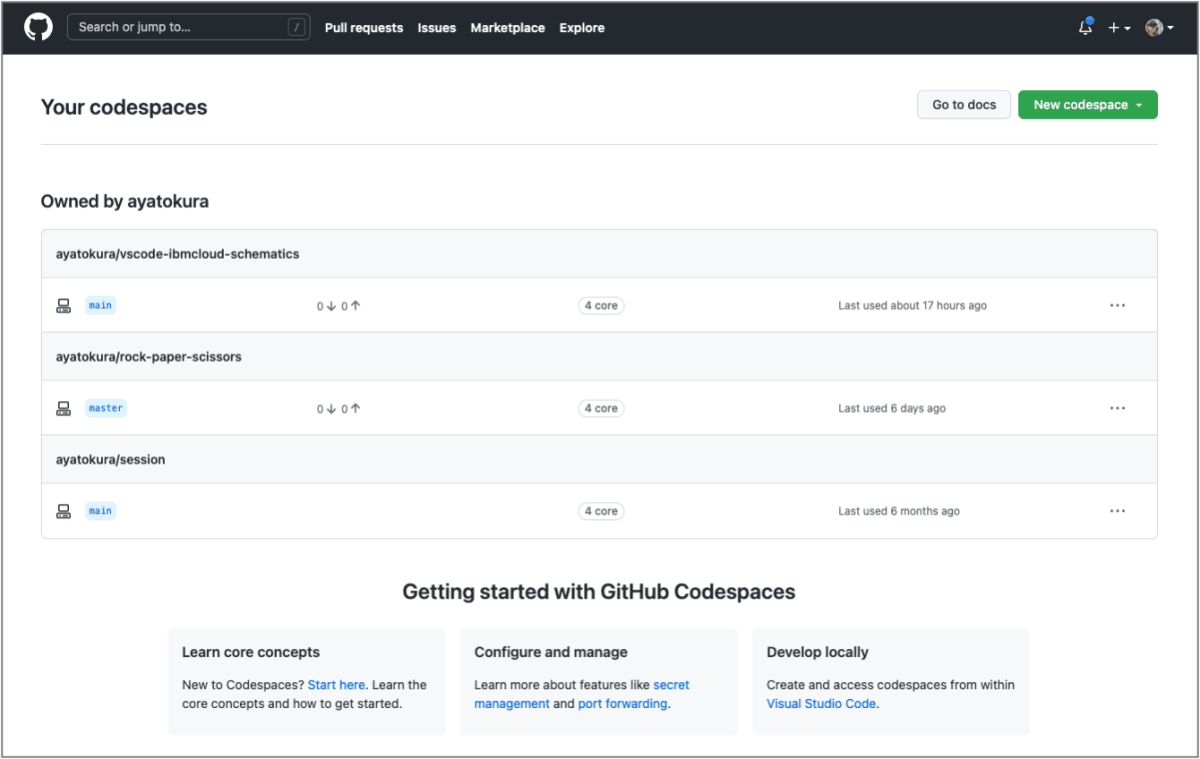Click the search or jump to field
The width and height of the screenshot is (1200, 759).
click(188, 27)
